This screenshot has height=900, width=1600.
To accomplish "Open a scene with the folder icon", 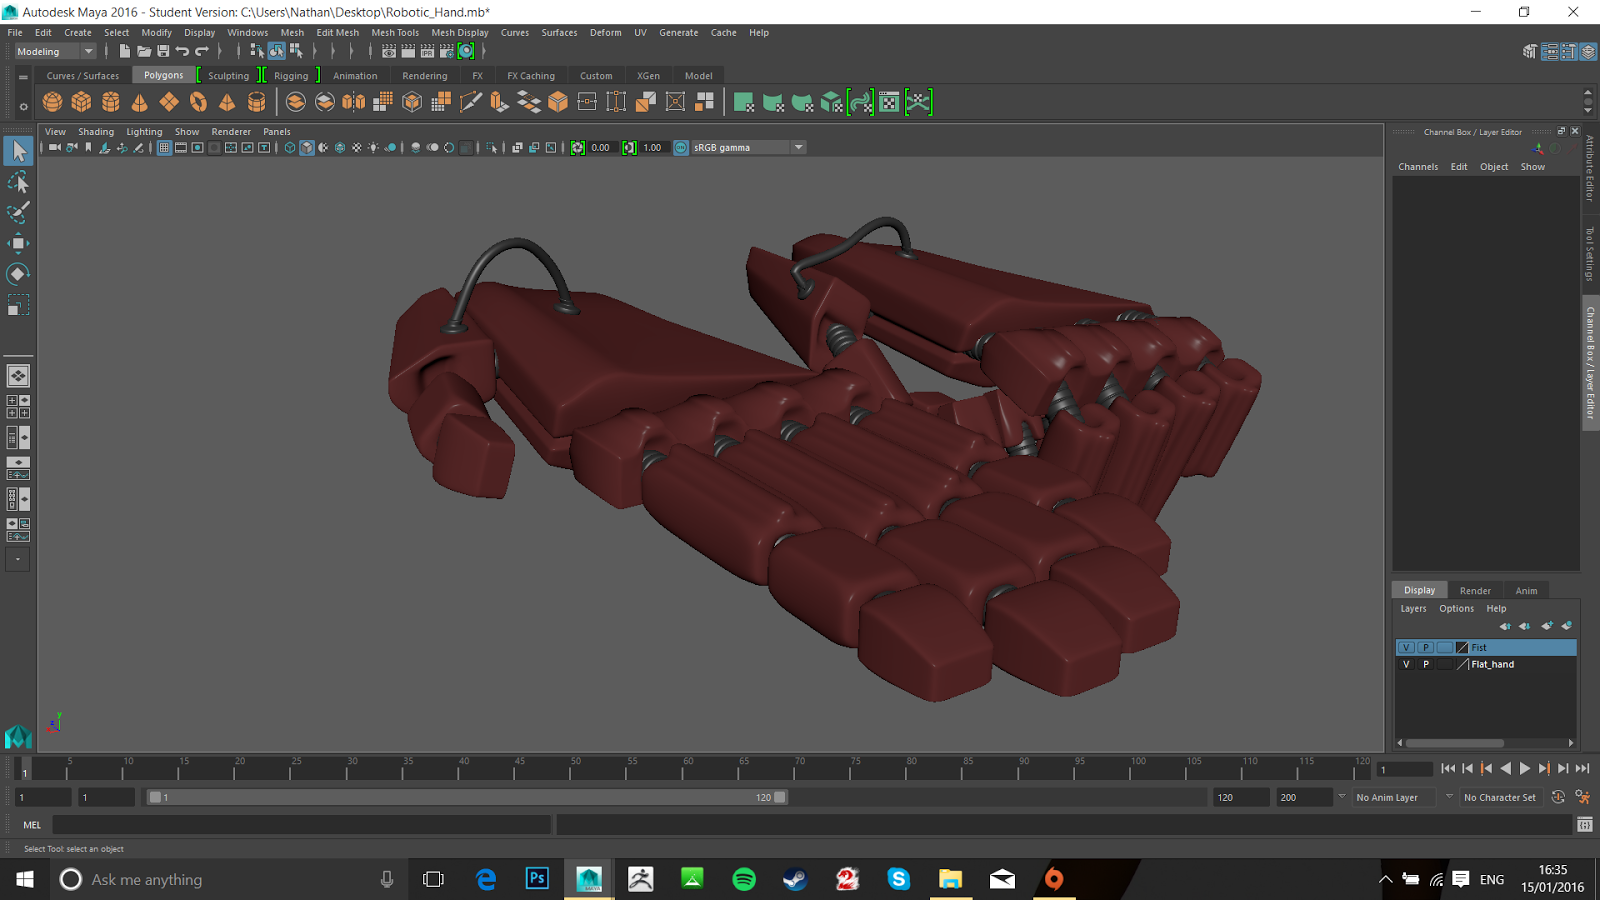I will pos(144,51).
